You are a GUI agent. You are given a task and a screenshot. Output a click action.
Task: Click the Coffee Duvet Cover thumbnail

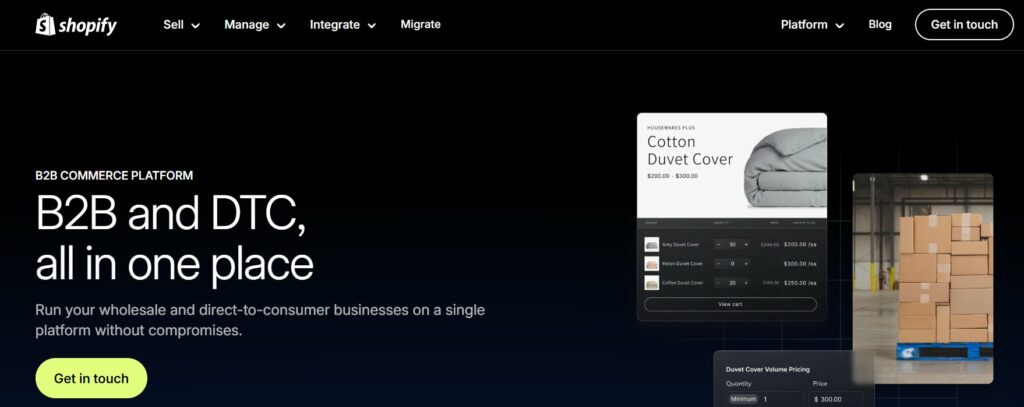coord(652,283)
